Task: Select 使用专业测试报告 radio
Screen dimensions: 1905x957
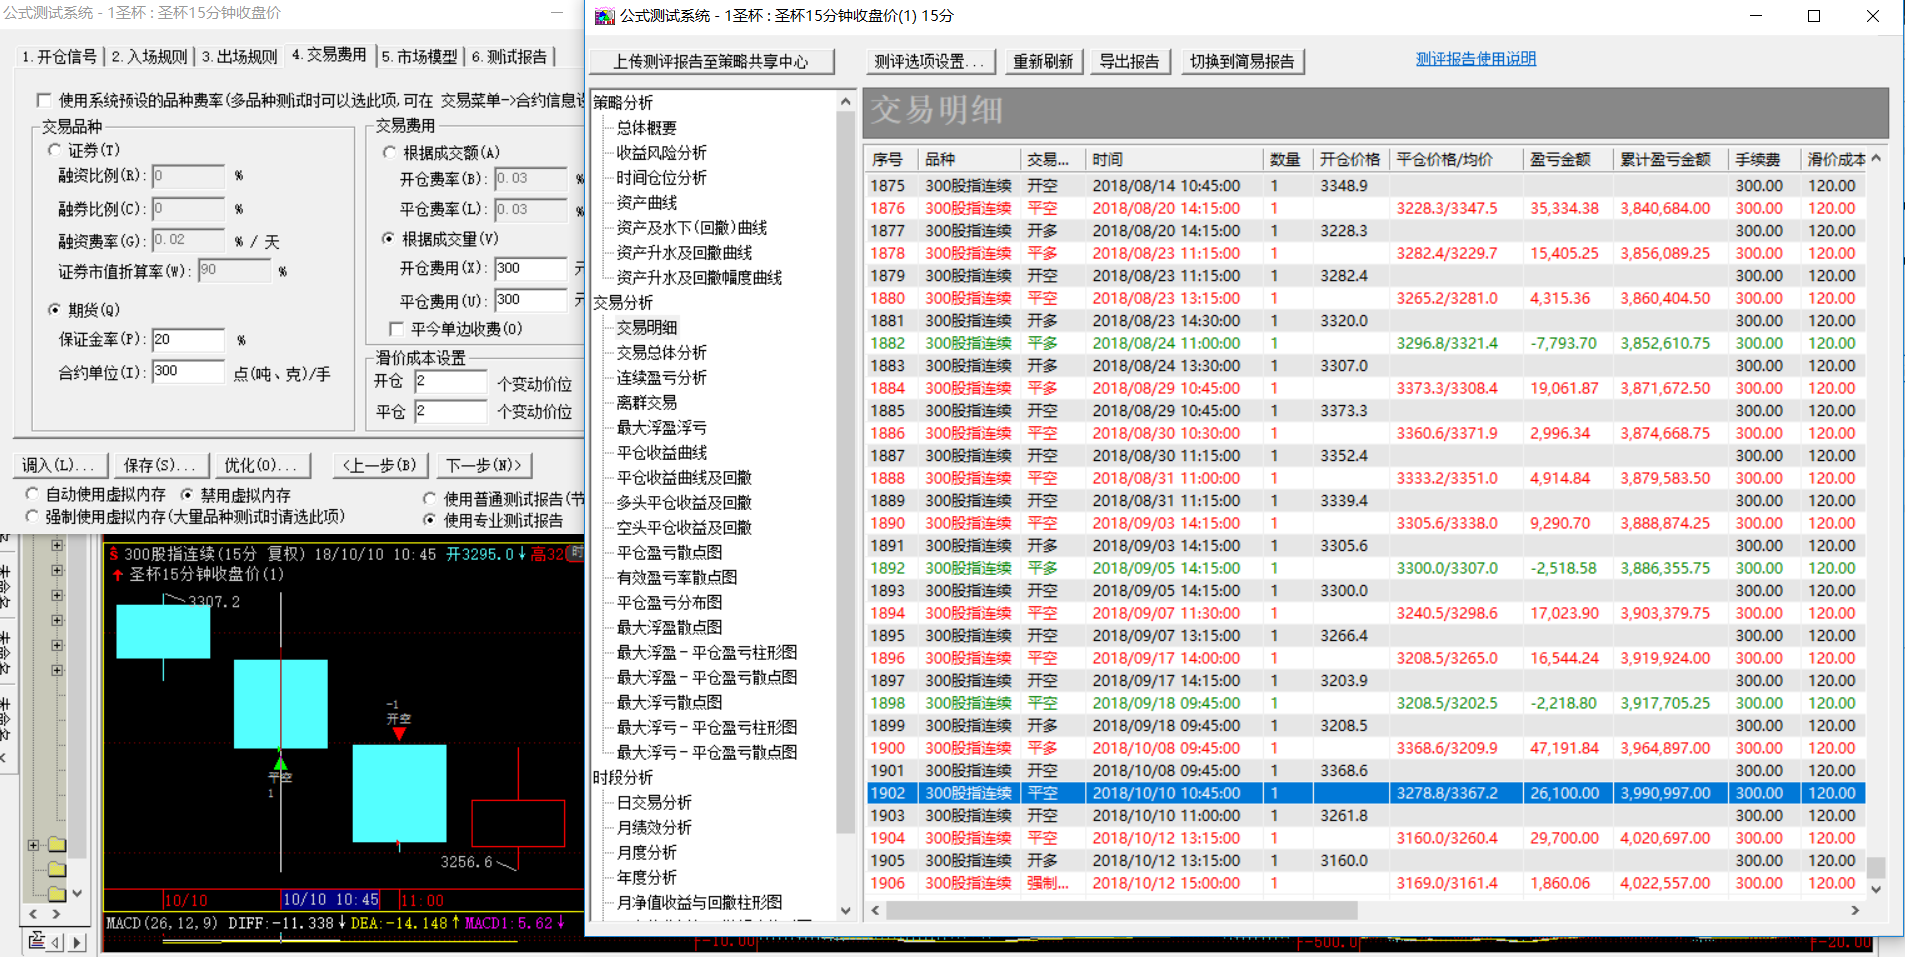Action: pos(430,520)
